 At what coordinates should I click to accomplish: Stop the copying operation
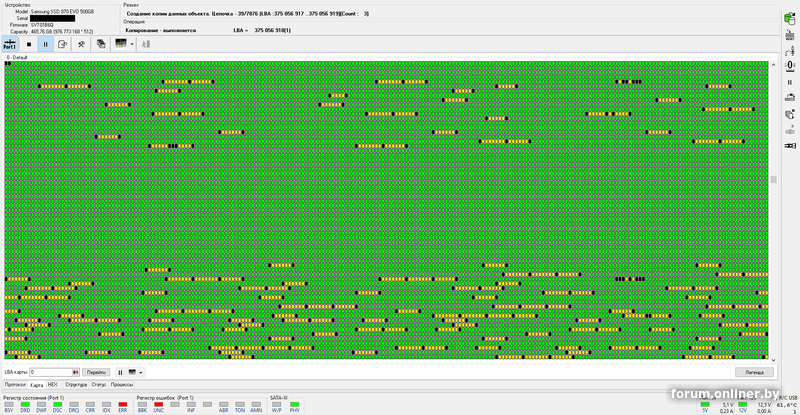pos(29,44)
